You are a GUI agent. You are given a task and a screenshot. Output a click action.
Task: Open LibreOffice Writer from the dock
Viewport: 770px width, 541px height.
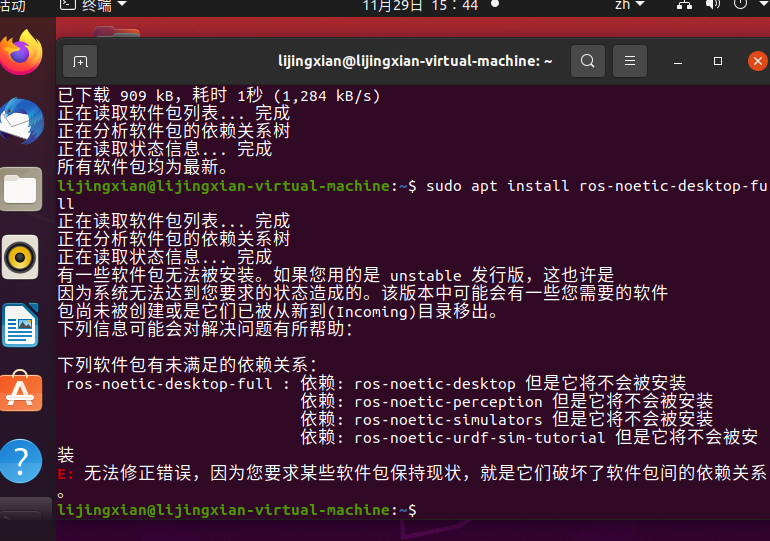click(x=20, y=325)
